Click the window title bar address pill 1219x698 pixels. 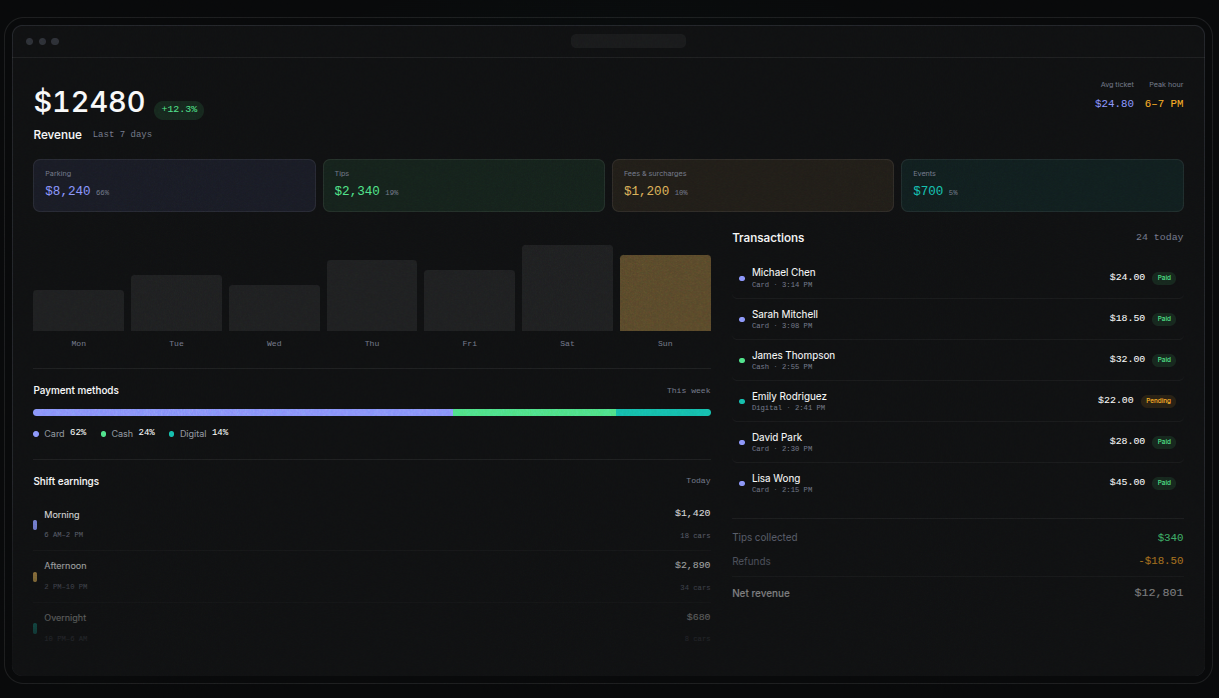click(x=628, y=41)
